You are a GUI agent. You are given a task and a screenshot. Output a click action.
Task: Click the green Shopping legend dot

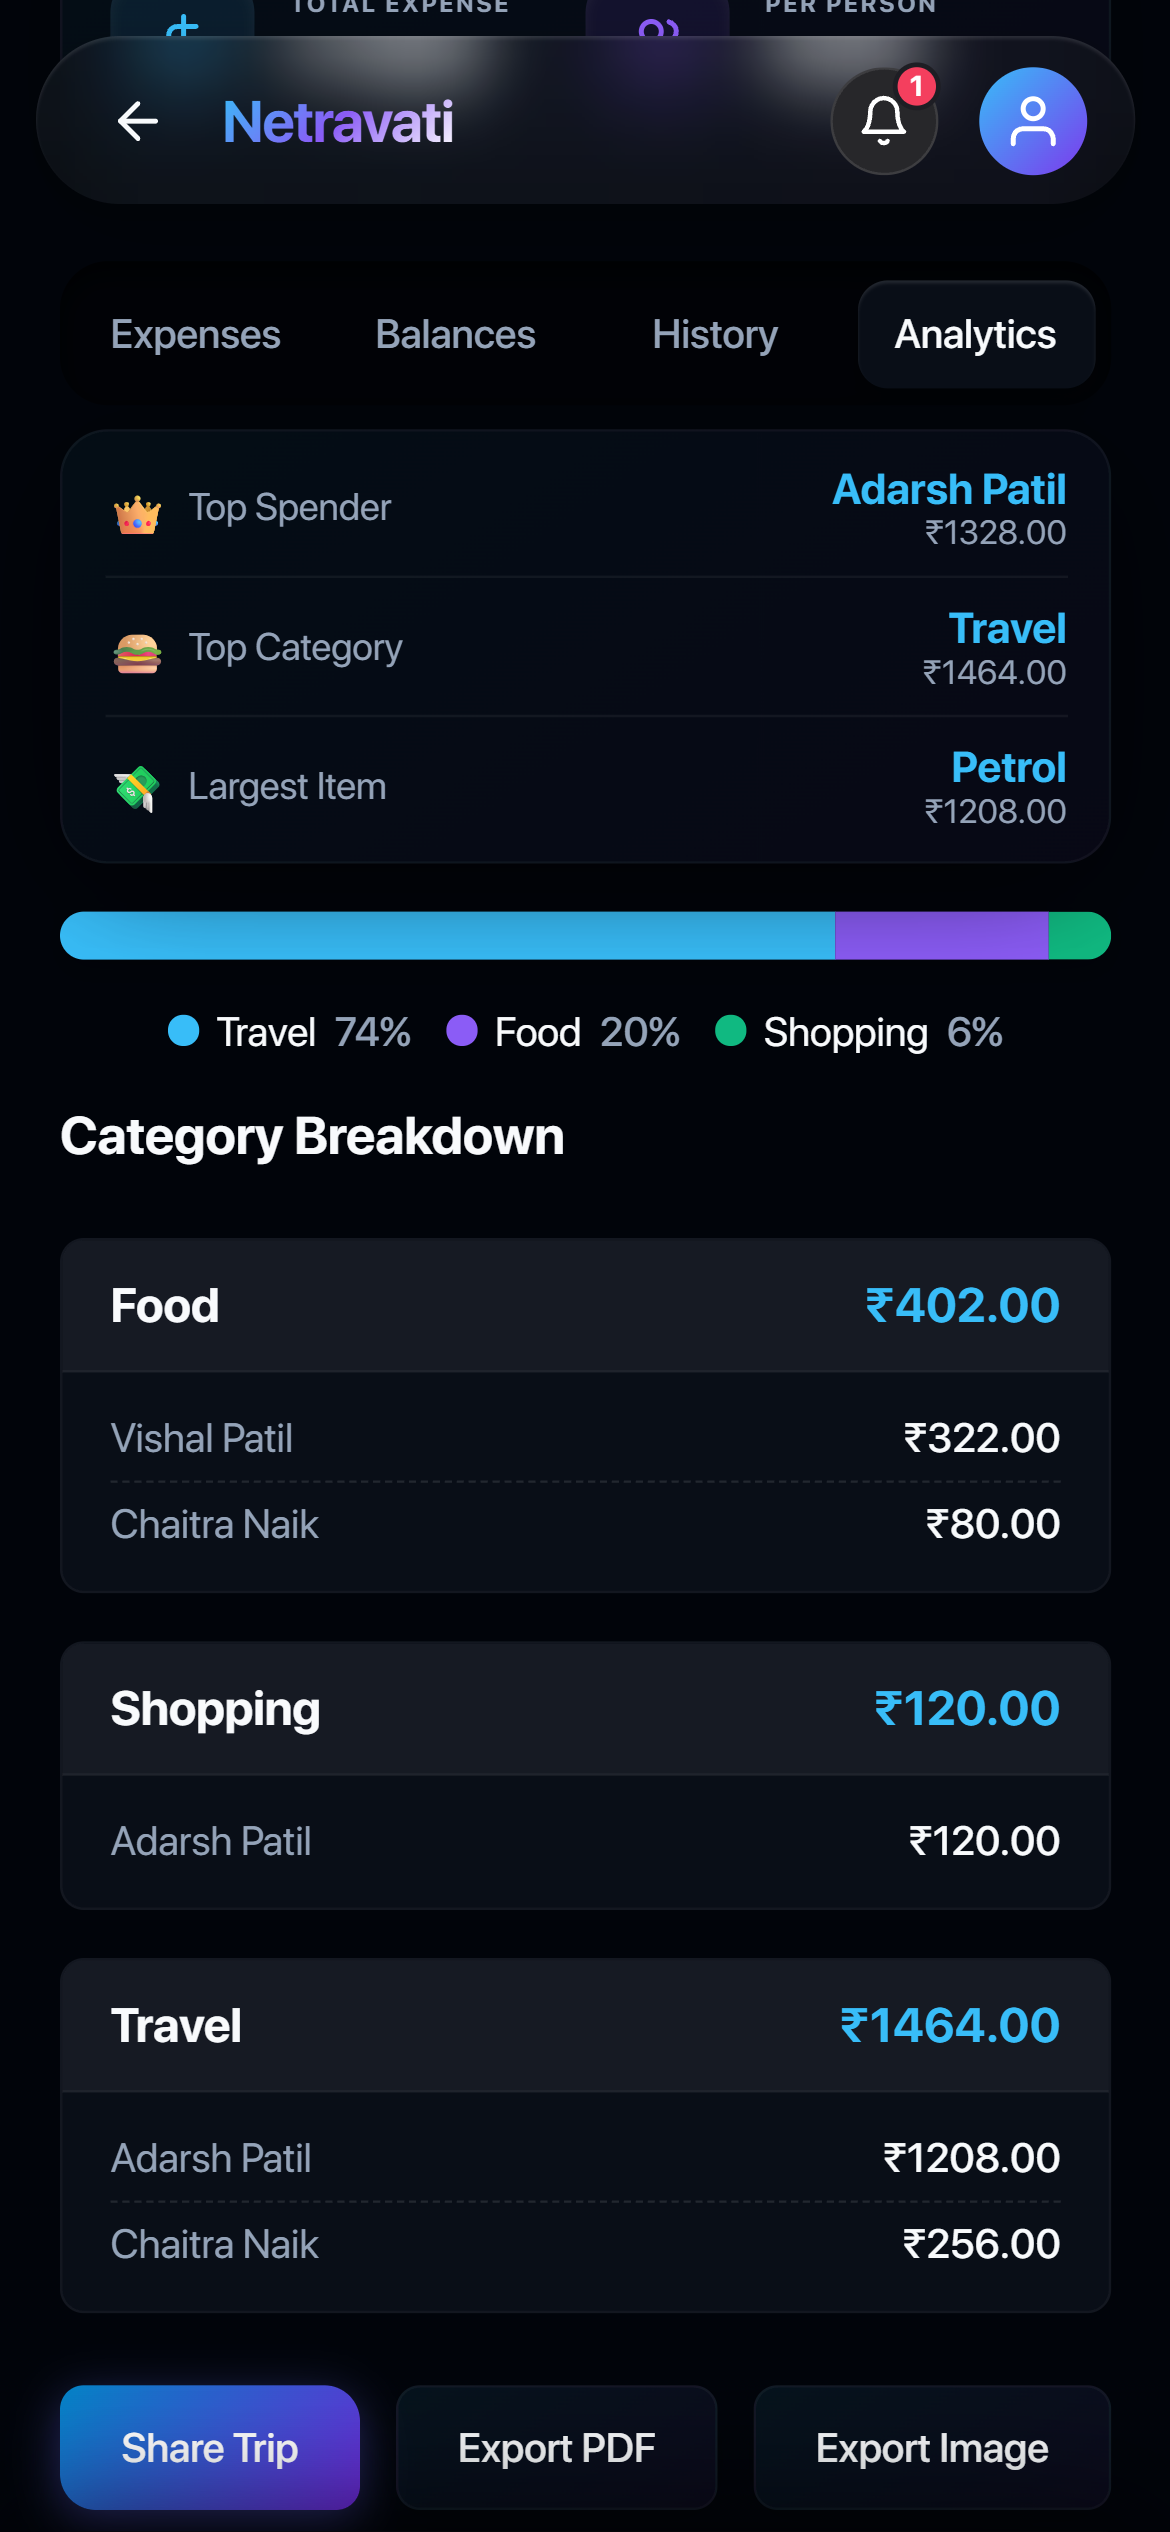731,1031
